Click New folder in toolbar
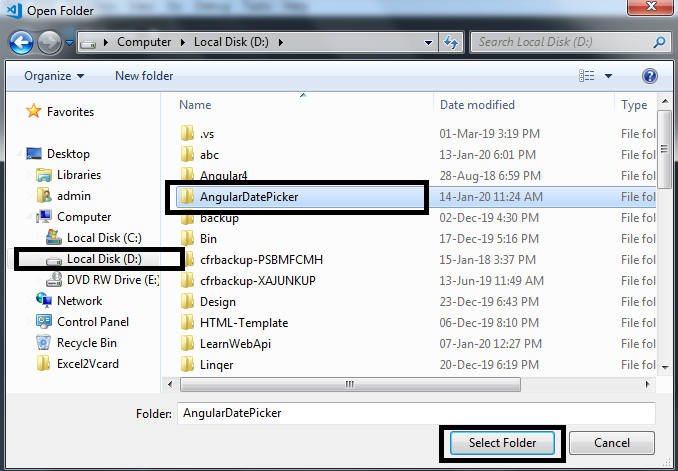Image resolution: width=678 pixels, height=471 pixels. click(x=144, y=76)
